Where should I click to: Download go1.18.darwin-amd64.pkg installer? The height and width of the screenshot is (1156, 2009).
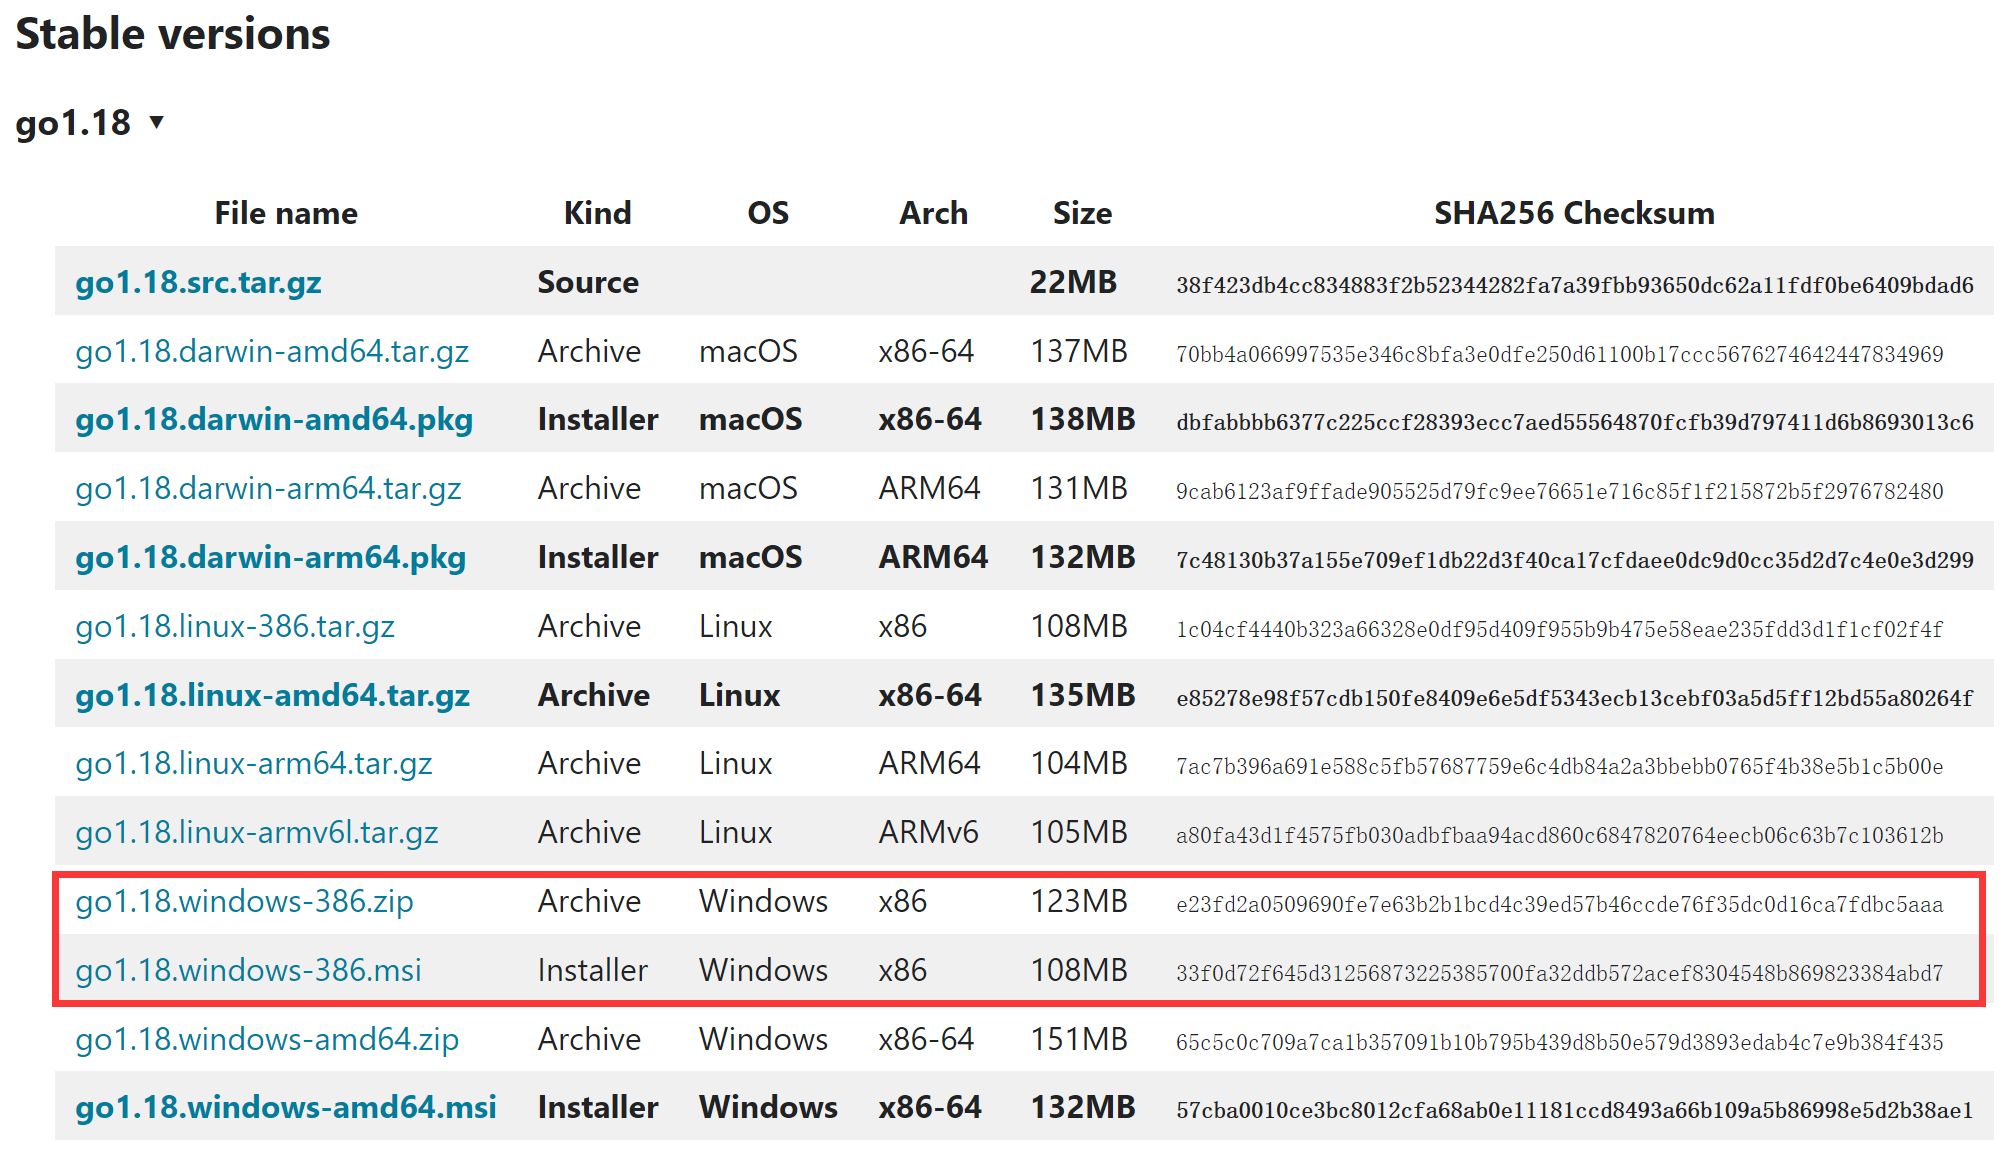274,419
